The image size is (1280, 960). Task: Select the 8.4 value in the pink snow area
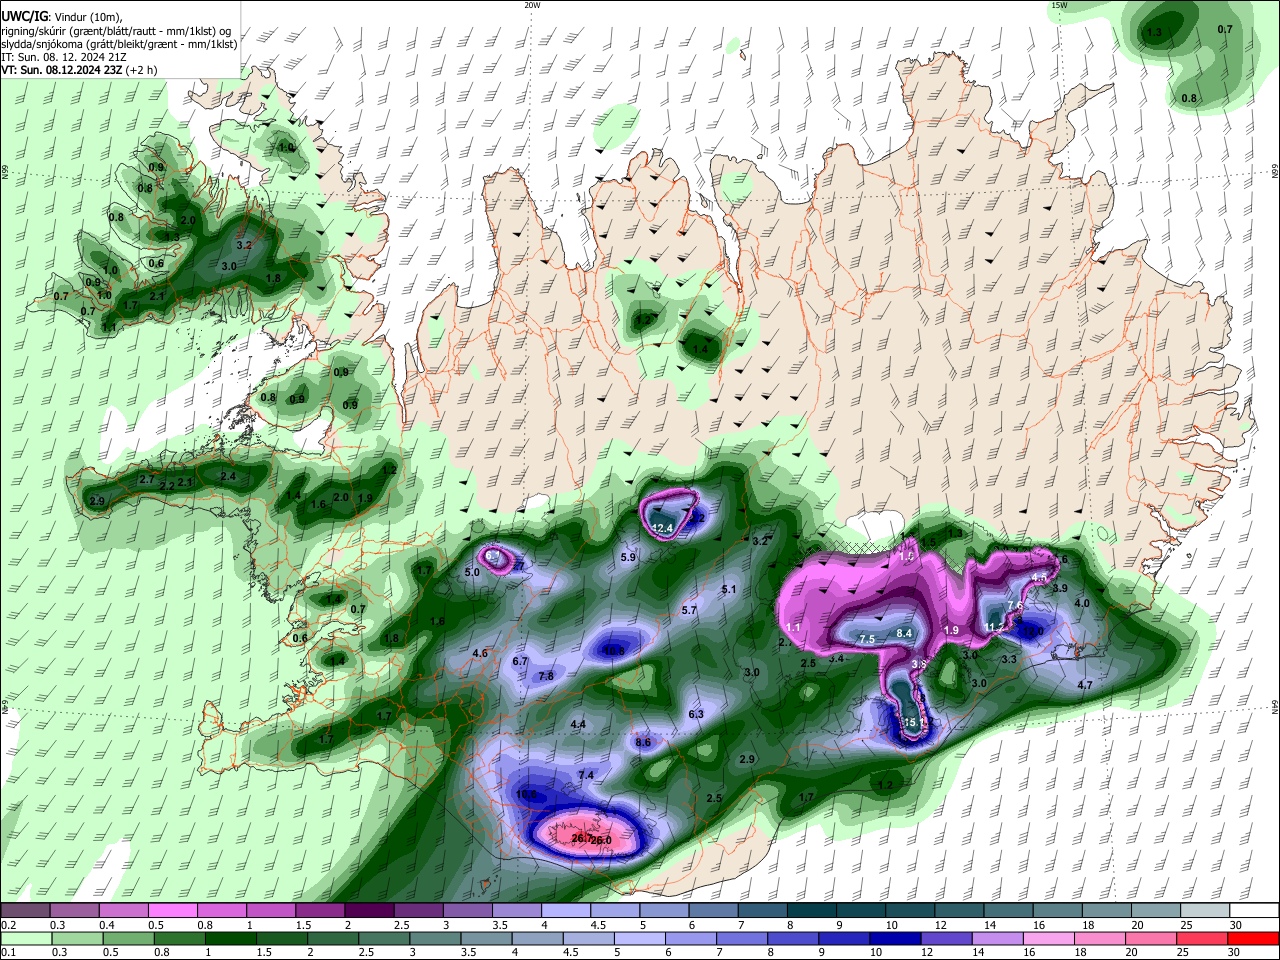905,633
